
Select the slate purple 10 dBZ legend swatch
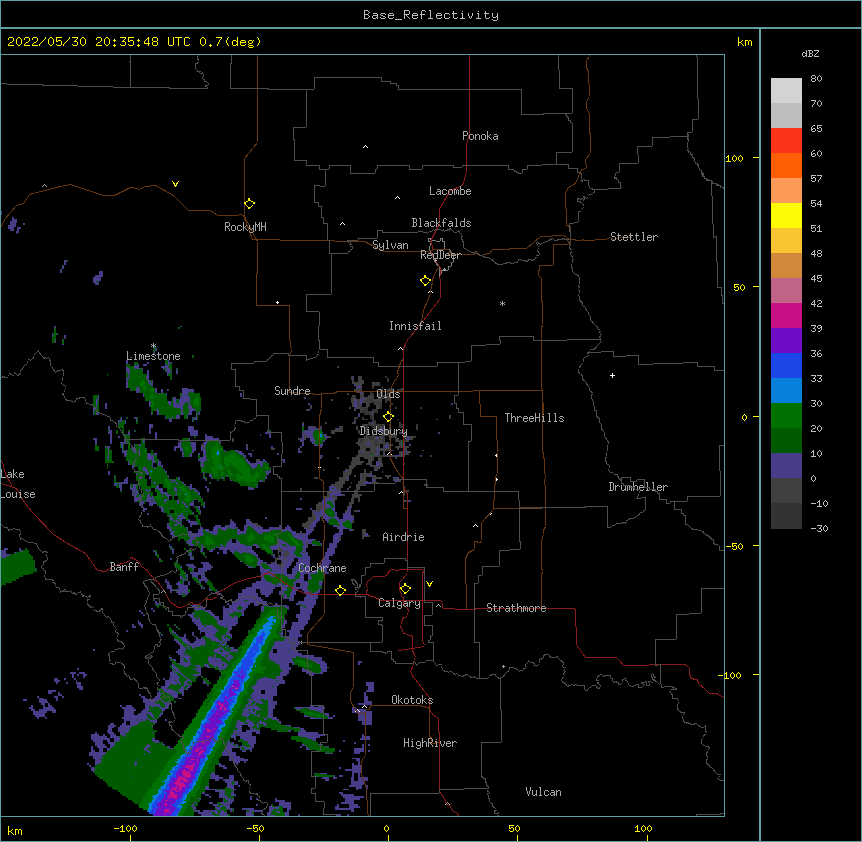pyautogui.click(x=786, y=466)
